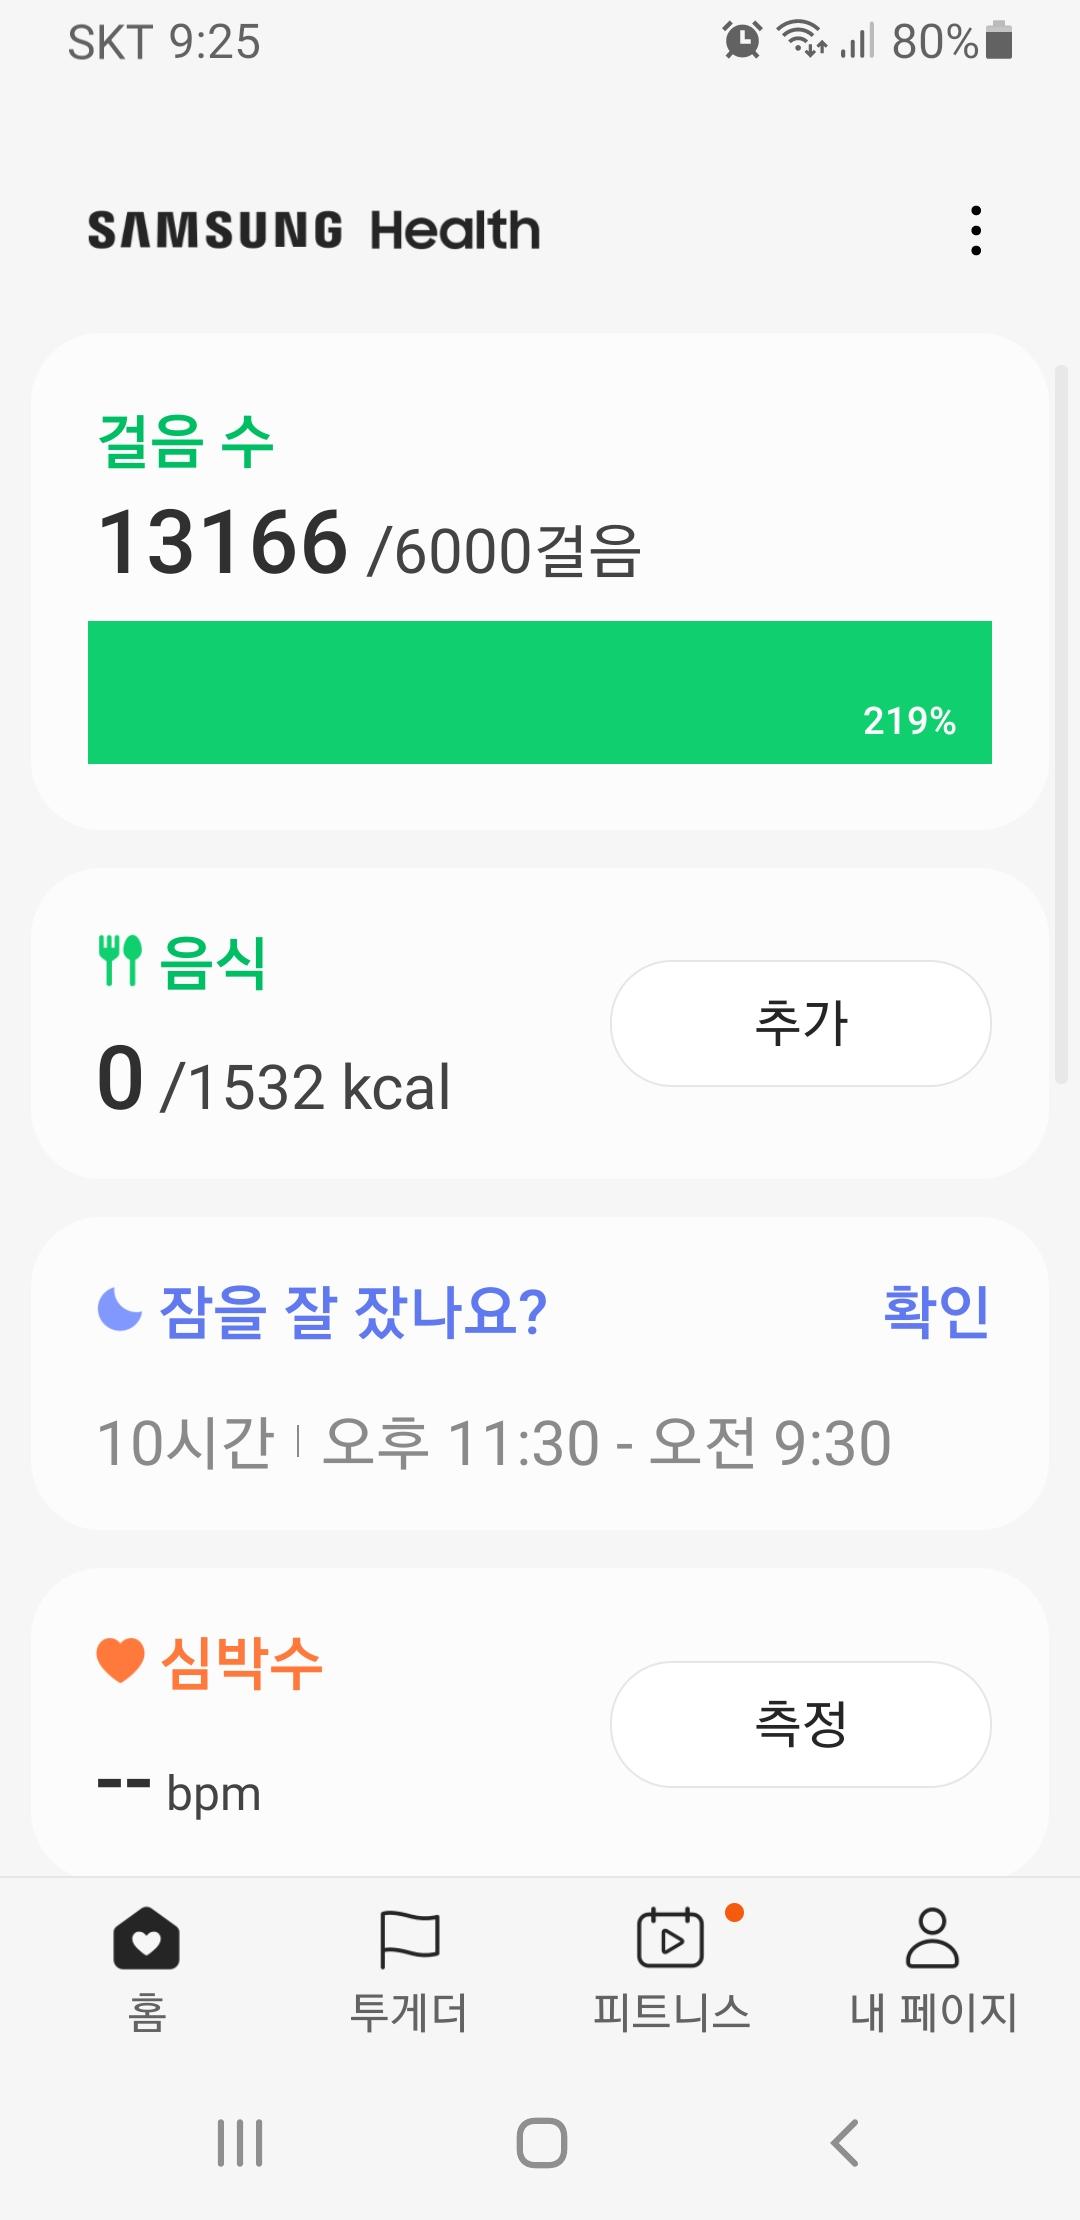This screenshot has width=1080, height=2220.
Task: Tap the orange heart rate icon
Action: point(120,1661)
